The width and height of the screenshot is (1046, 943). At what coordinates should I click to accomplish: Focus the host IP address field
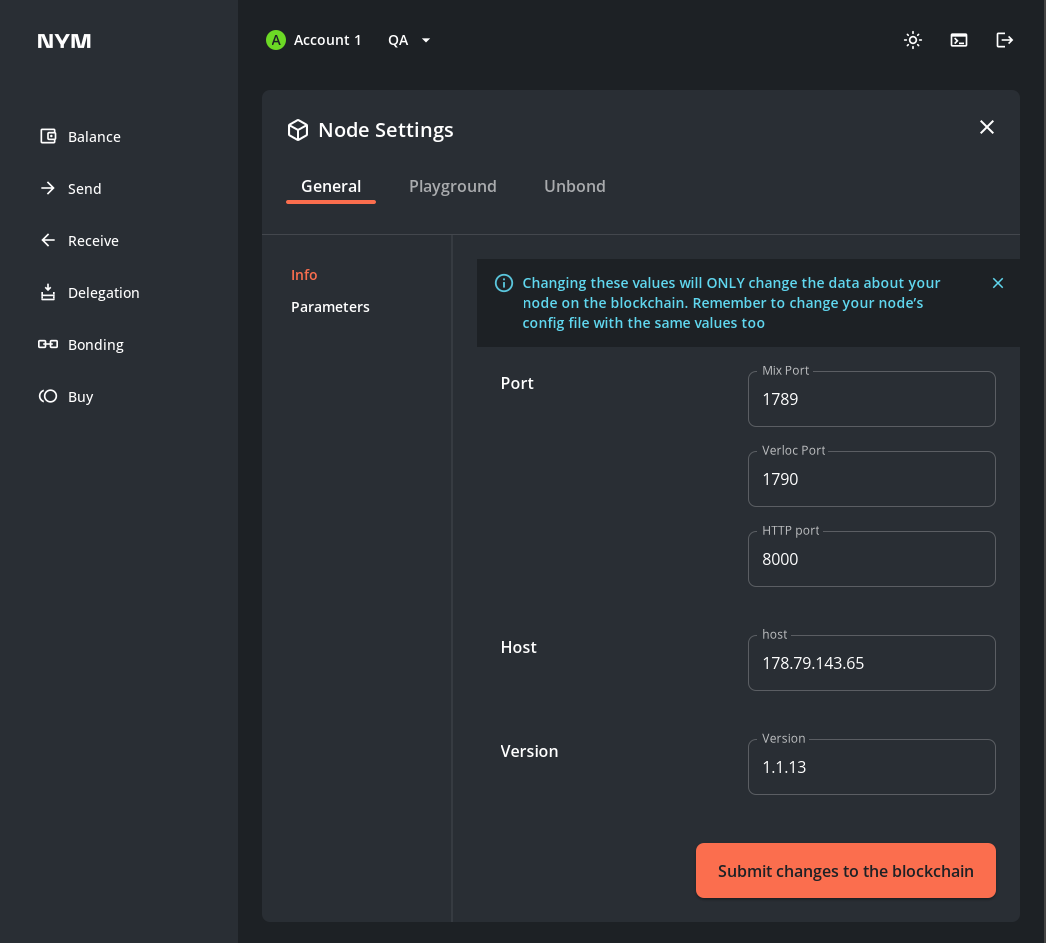coord(871,663)
